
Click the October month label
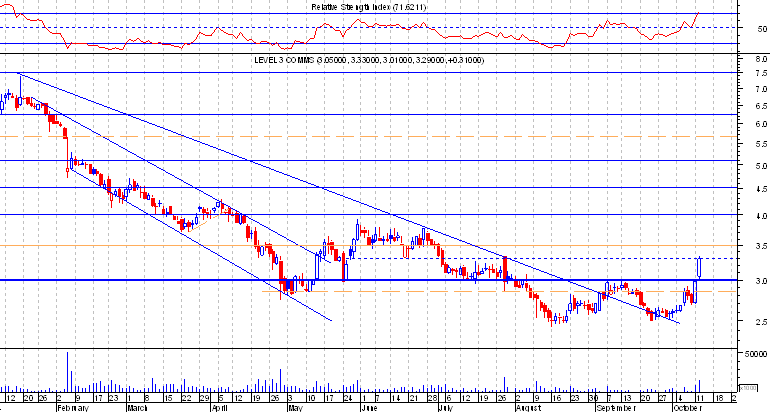688,408
